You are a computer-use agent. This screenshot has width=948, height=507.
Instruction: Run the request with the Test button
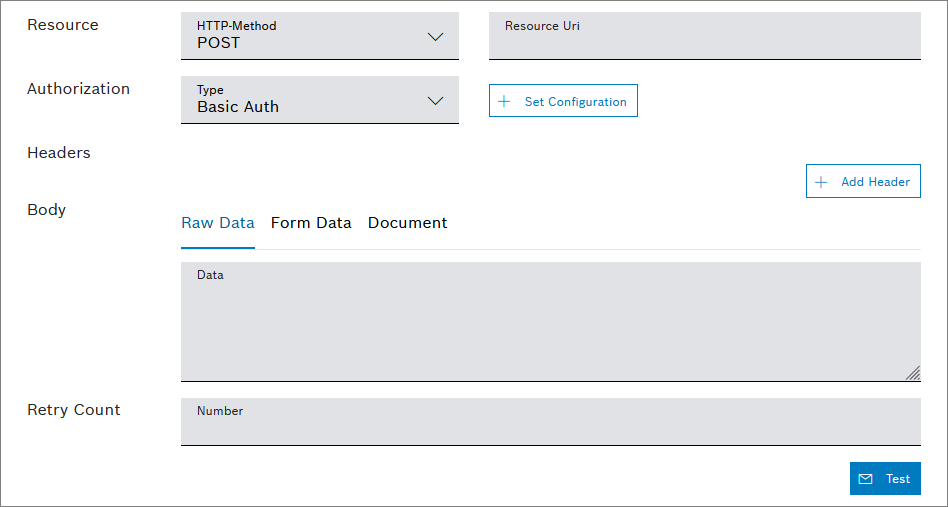click(885, 479)
